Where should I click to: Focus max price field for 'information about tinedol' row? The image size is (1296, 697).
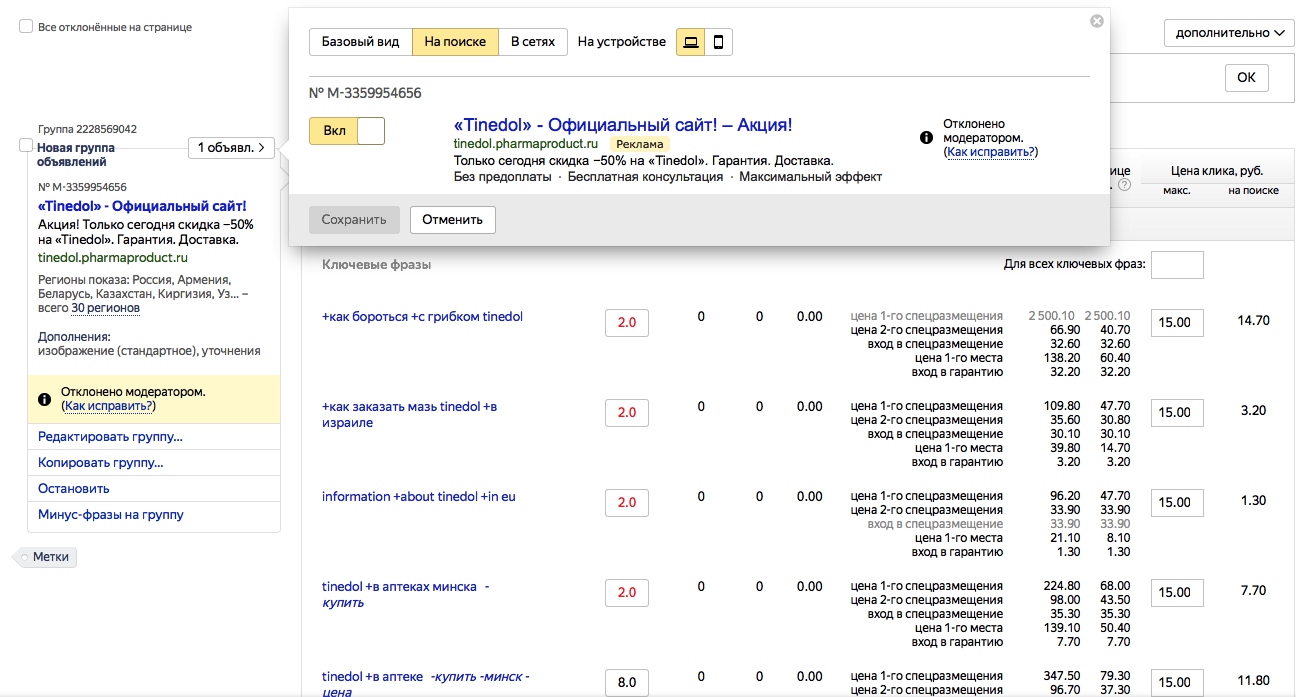pos(1177,502)
